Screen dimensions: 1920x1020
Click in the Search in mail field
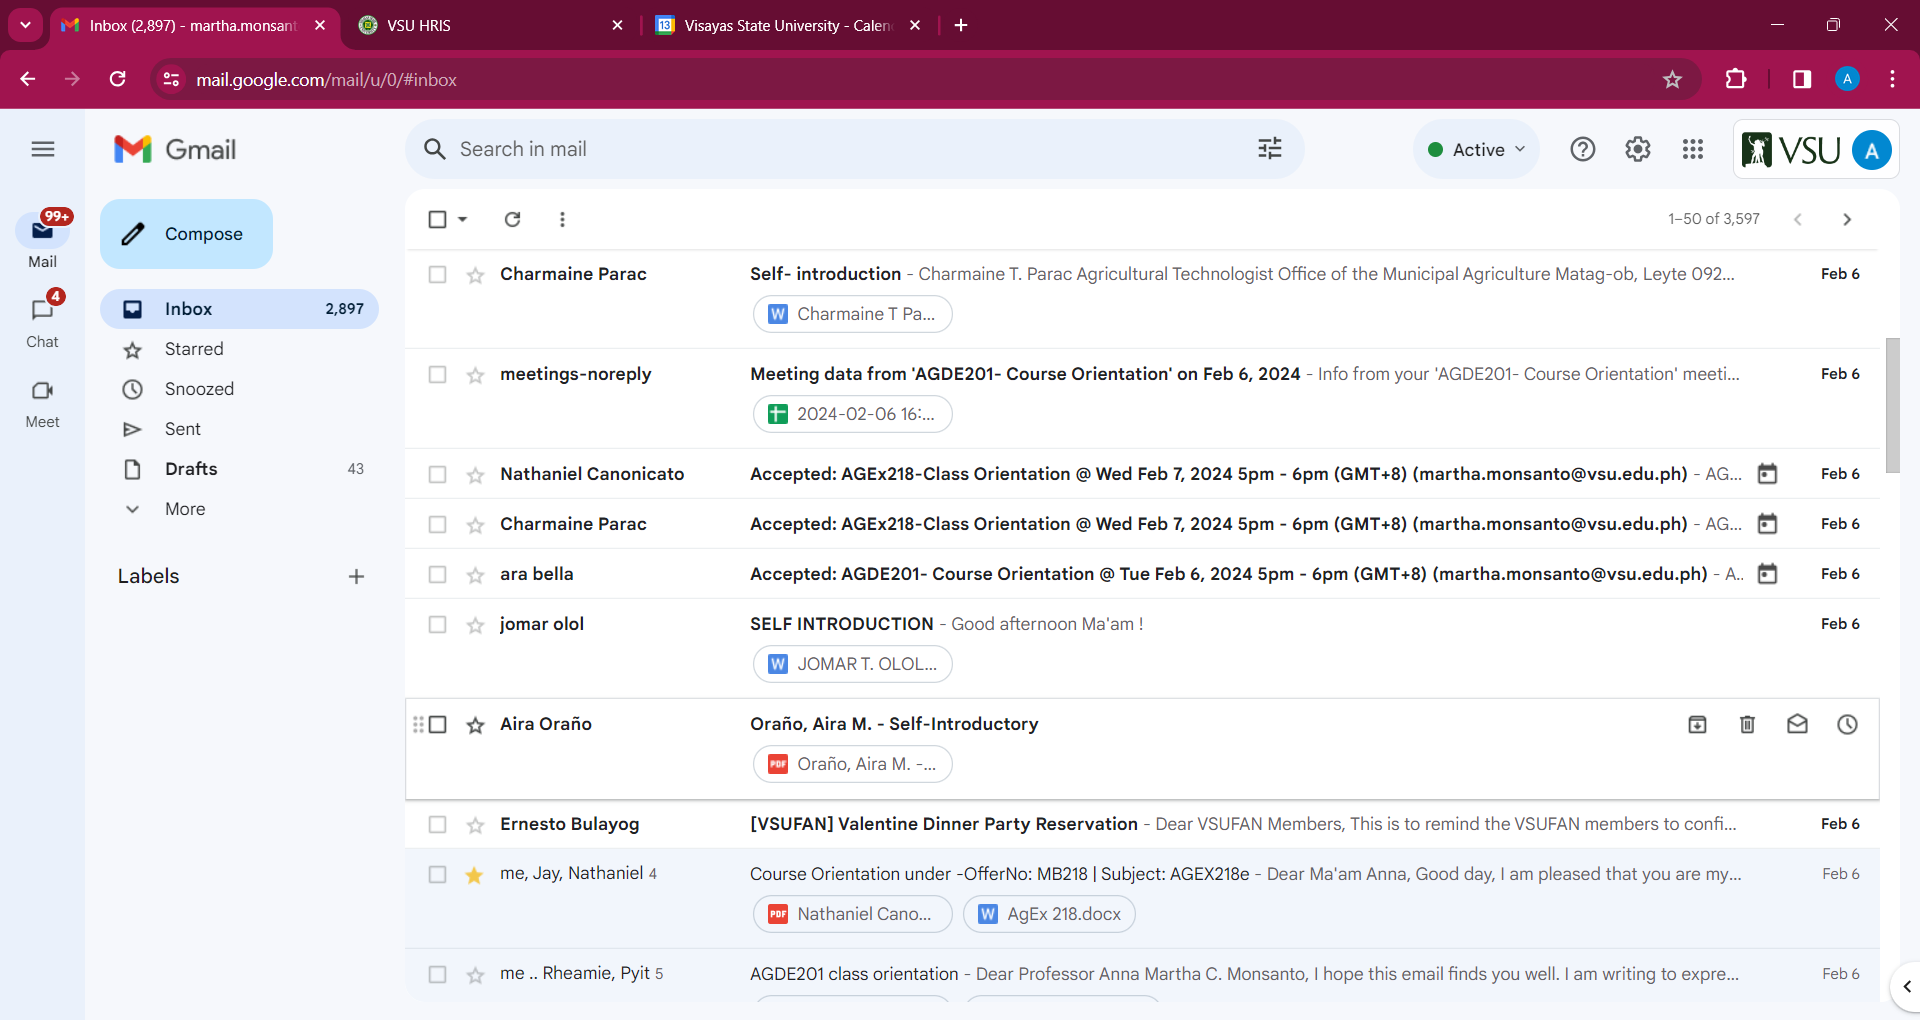(x=840, y=149)
